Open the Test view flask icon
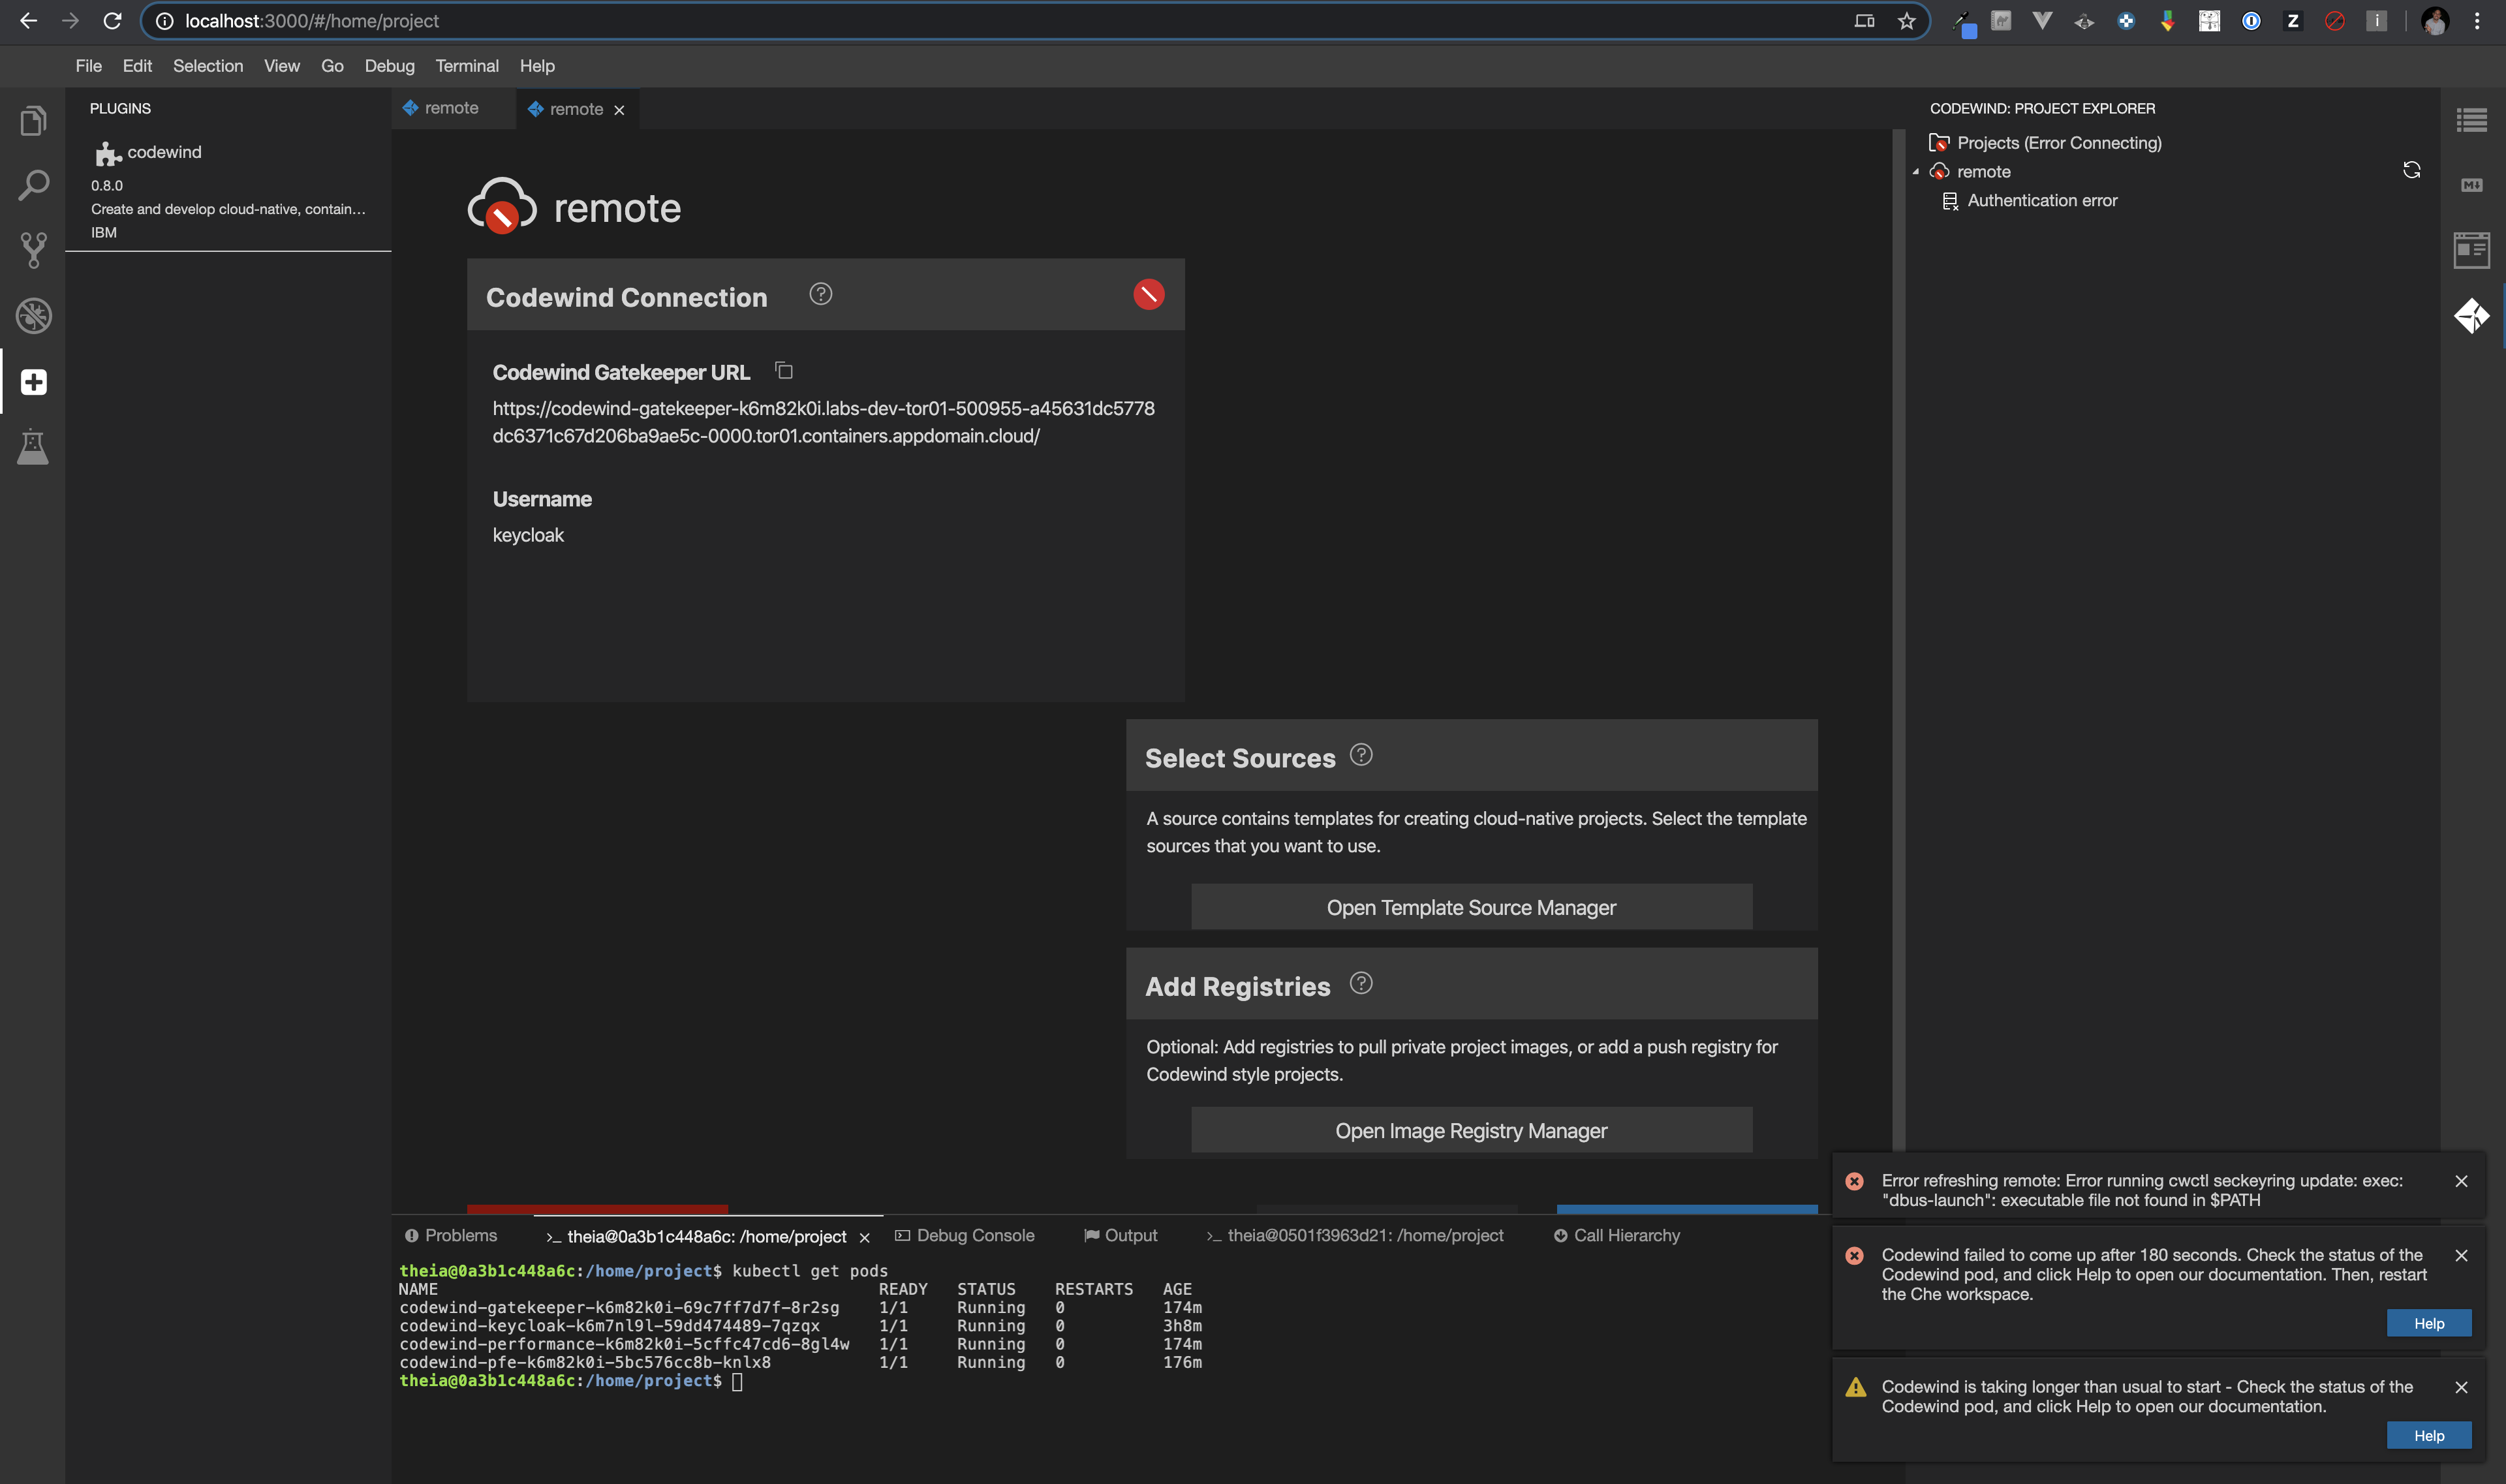 pyautogui.click(x=33, y=447)
